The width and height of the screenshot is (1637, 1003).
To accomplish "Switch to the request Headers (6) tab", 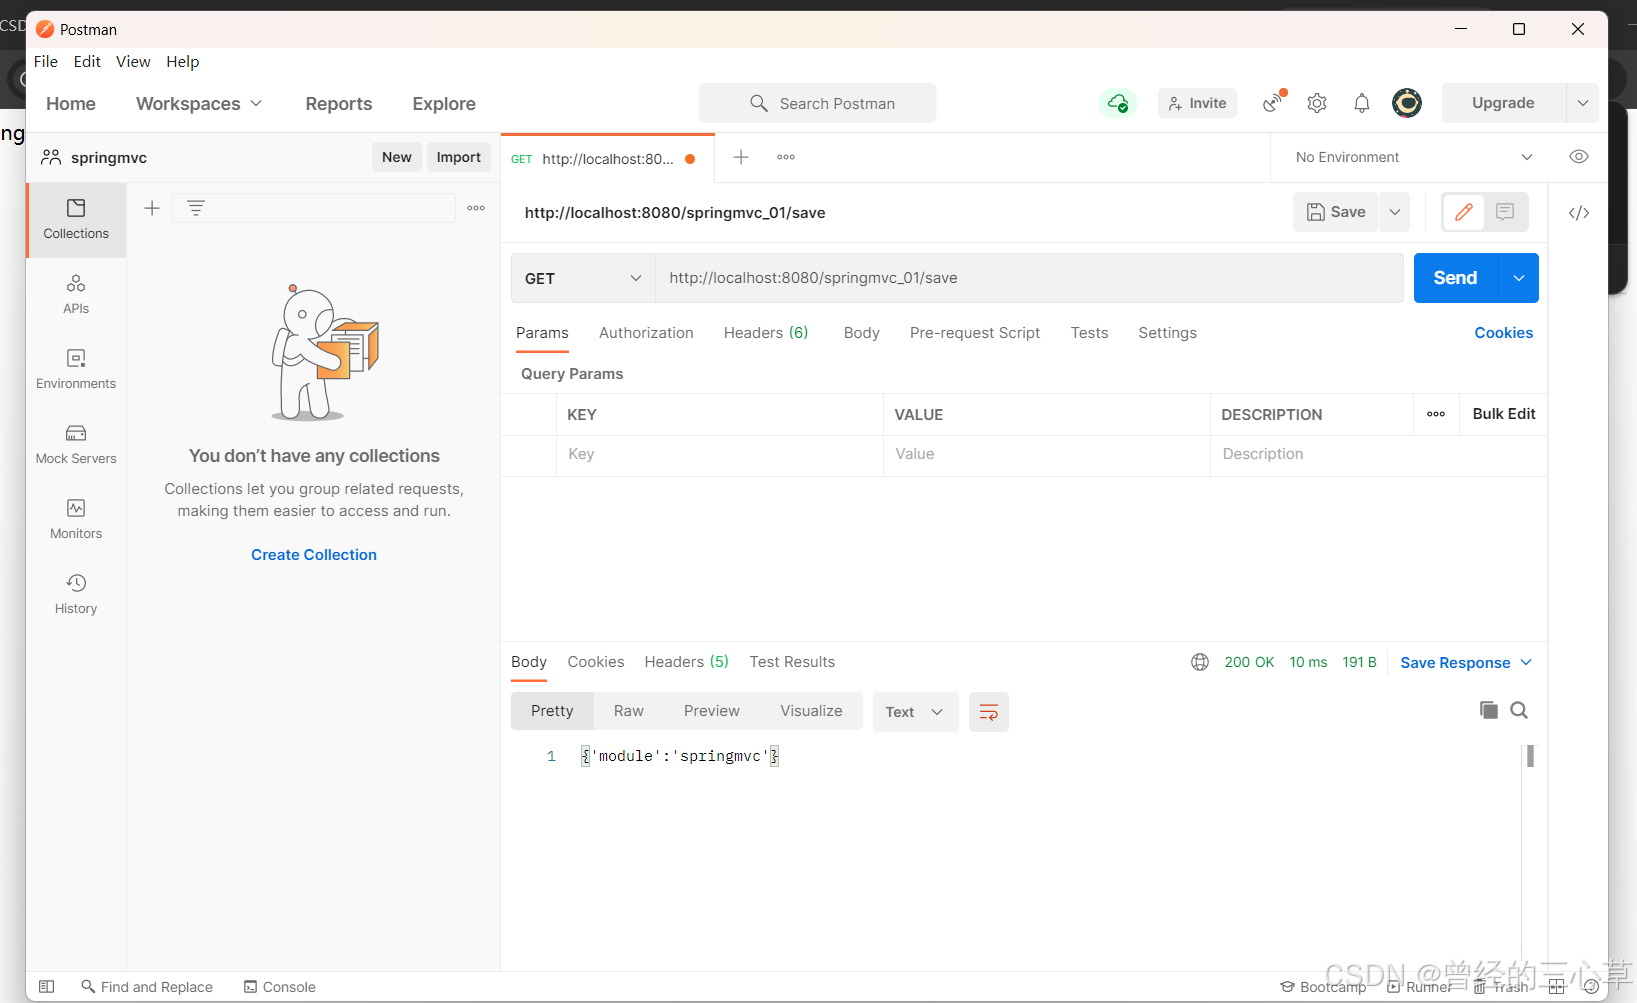I will (x=766, y=333).
